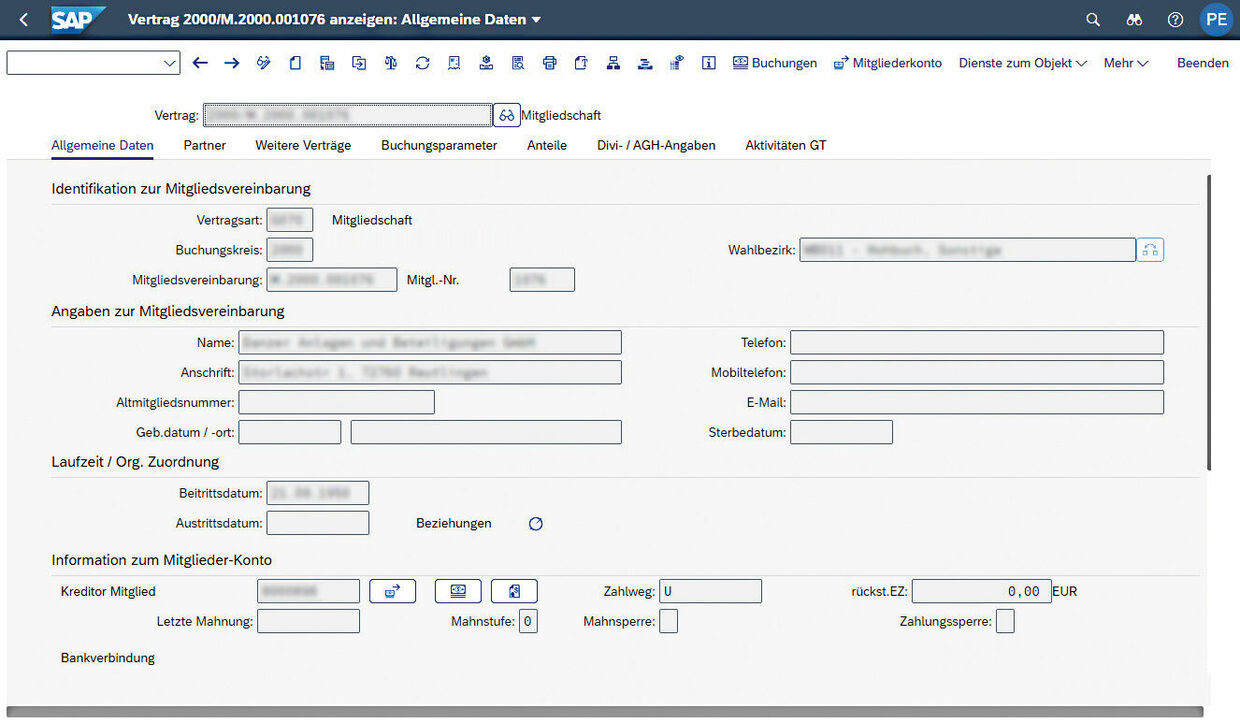This screenshot has width=1240, height=723.
Task: Open the command field dropdown
Action: click(169, 63)
